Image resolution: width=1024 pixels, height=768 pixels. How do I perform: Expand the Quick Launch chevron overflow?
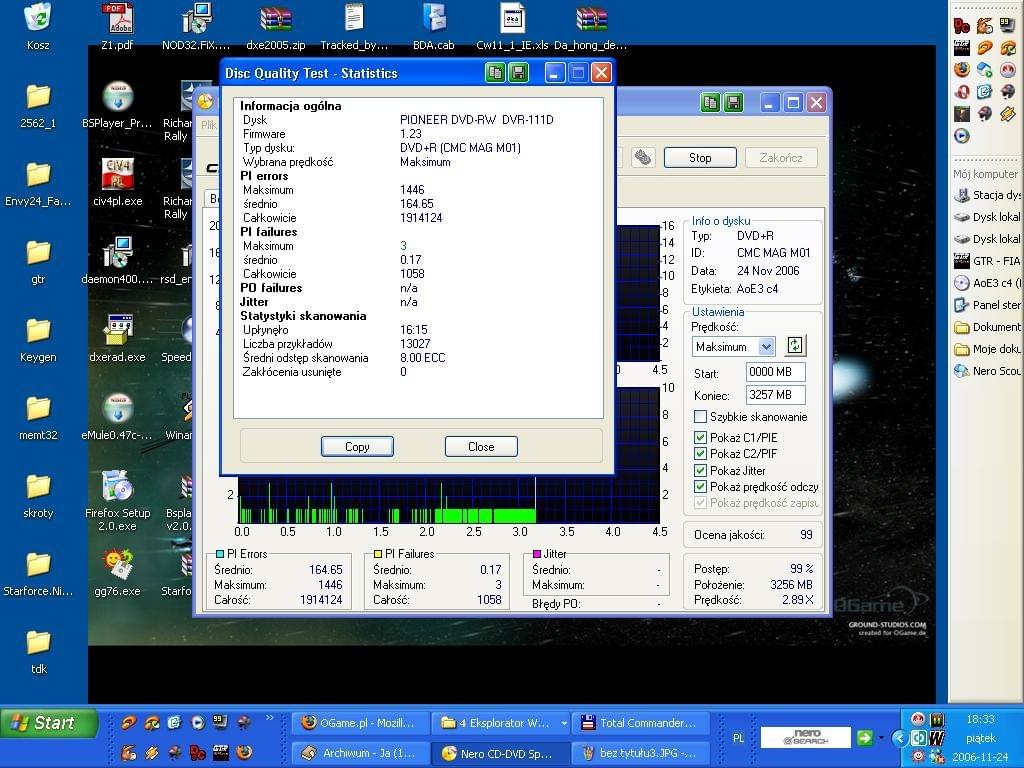pos(269,718)
